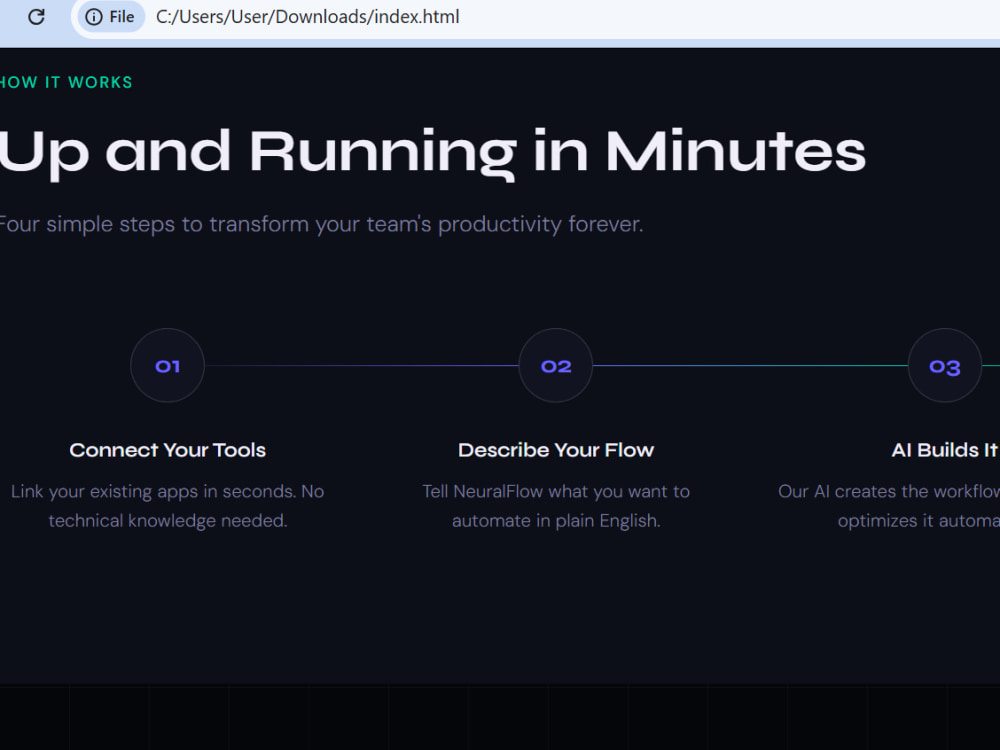The image size is (1000, 750).
Task: Click the subtitle "Four simple steps to transform"
Action: pos(154,224)
